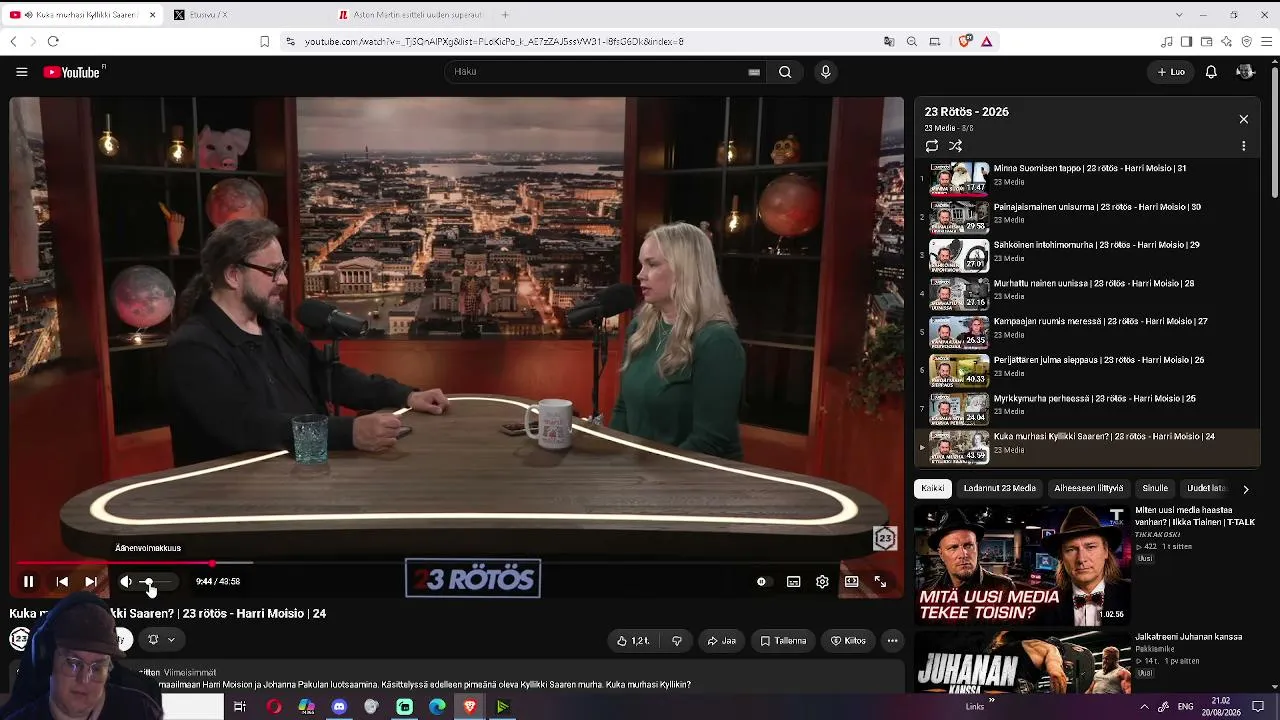Show hidden system tray icons

click(1144, 707)
